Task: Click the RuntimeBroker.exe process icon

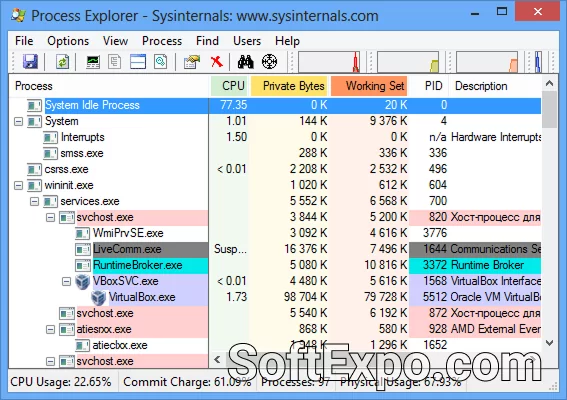Action: [x=83, y=265]
